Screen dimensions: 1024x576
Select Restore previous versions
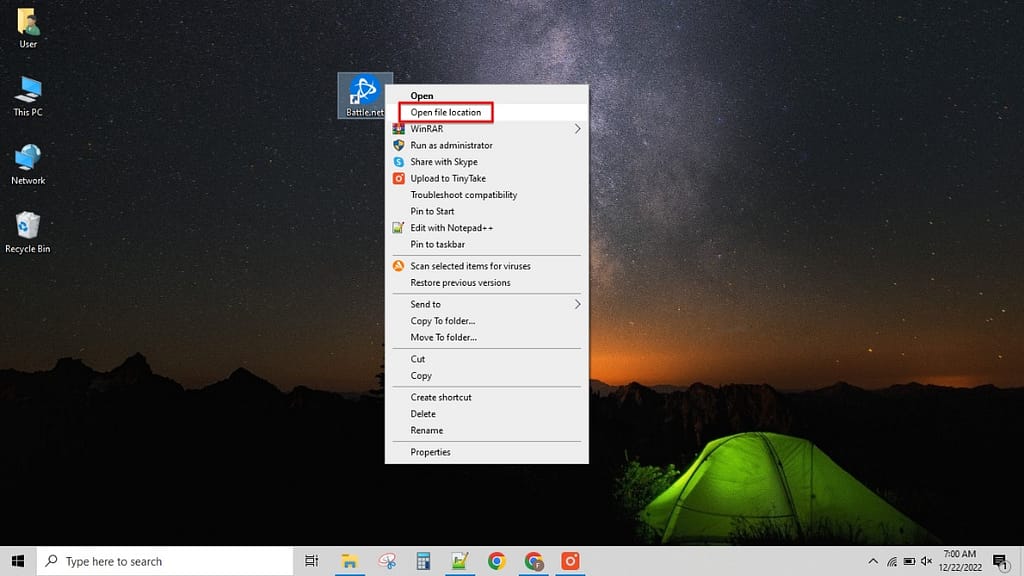pyautogui.click(x=487, y=283)
